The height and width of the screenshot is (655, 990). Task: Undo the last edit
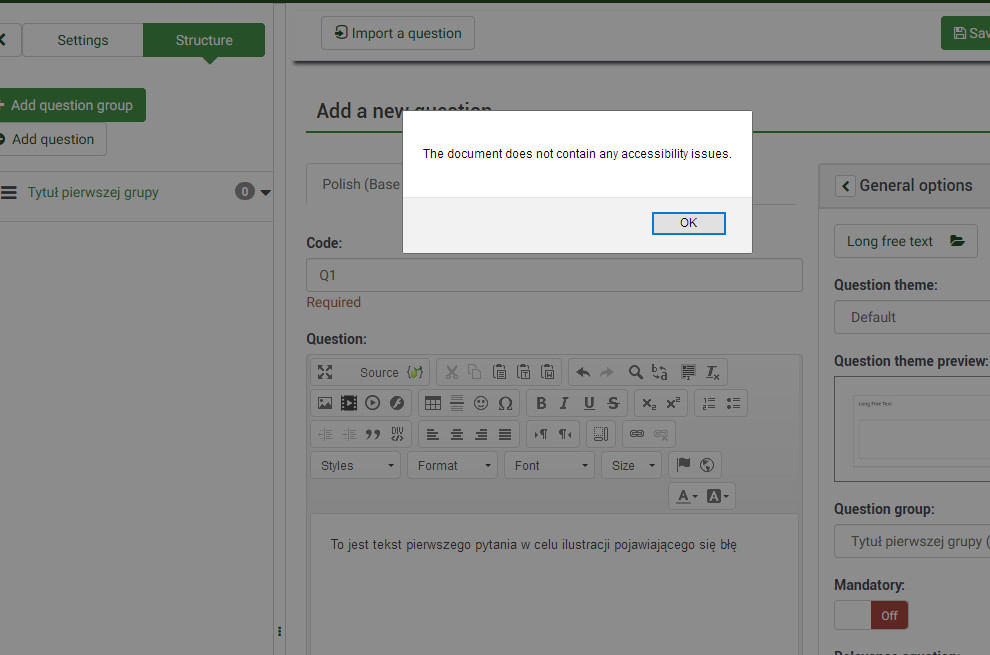[x=583, y=372]
